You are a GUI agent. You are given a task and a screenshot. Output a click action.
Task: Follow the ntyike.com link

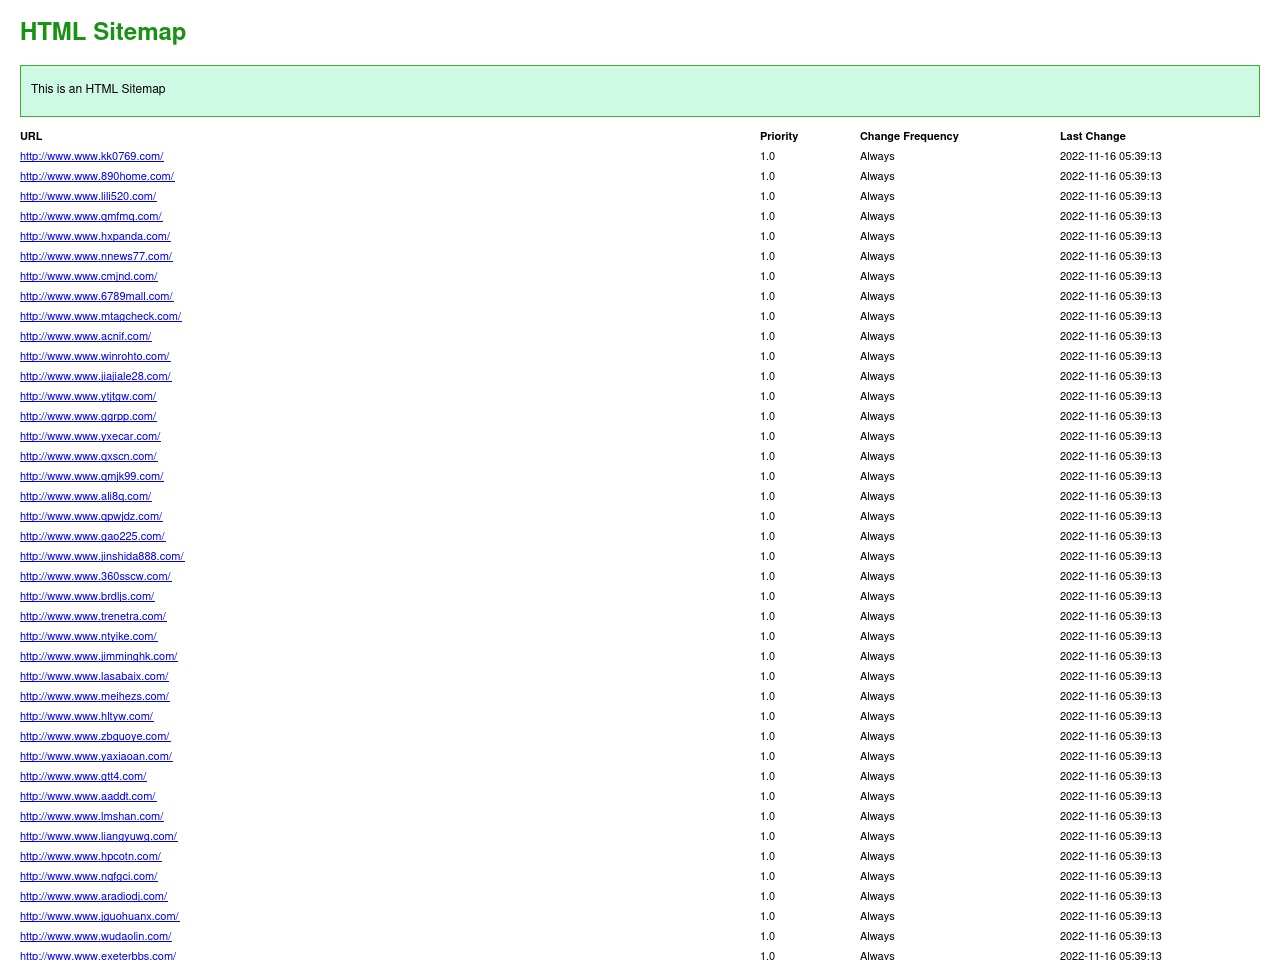pos(89,636)
